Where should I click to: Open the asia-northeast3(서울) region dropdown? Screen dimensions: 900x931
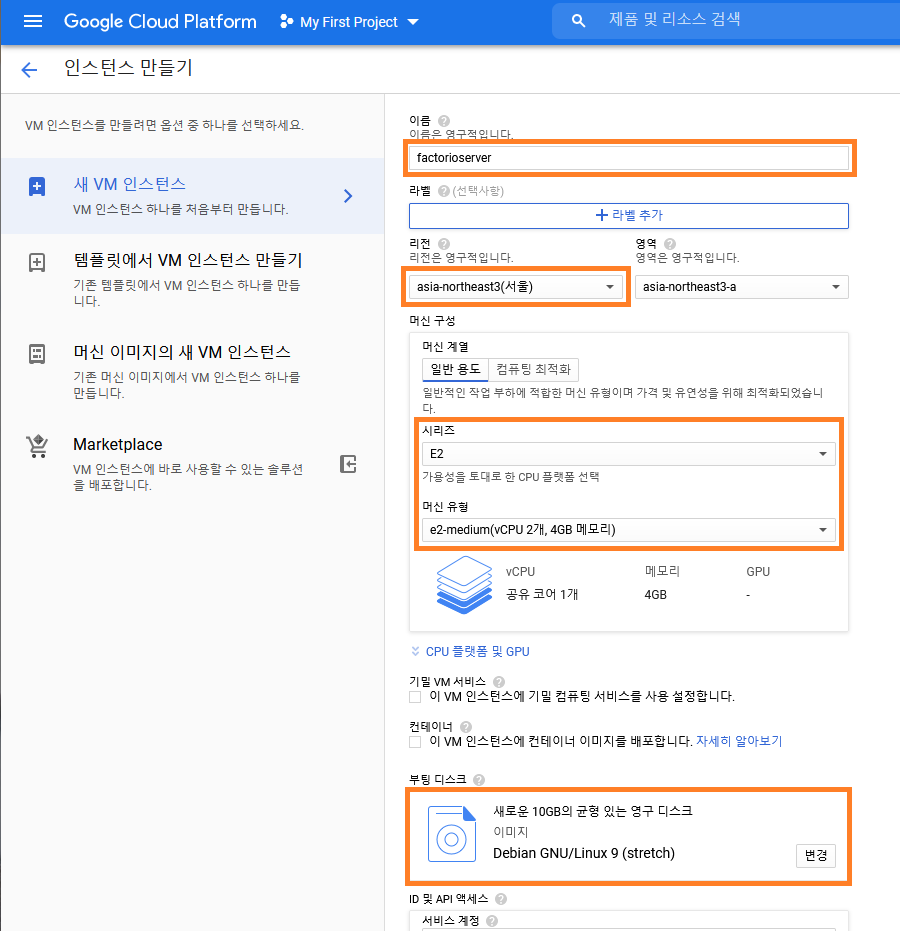click(x=515, y=287)
